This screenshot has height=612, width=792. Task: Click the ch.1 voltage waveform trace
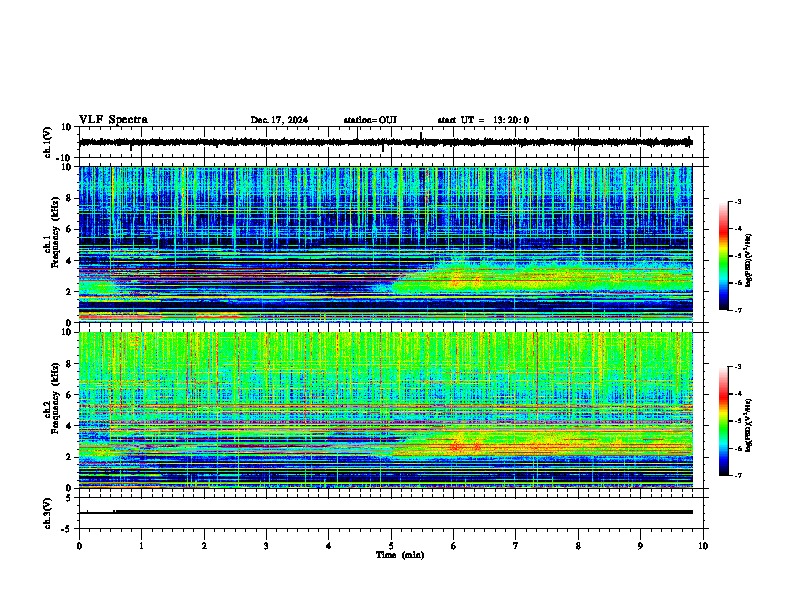coord(385,142)
